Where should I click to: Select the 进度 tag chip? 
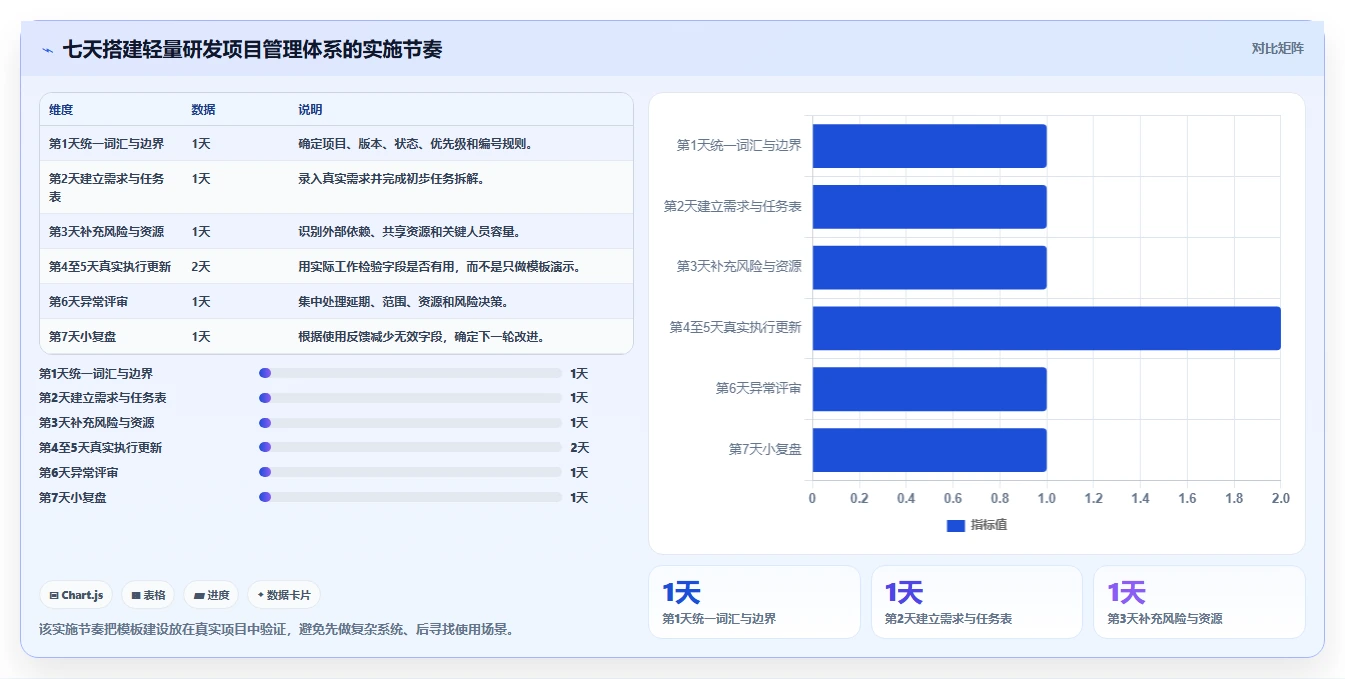click(210, 595)
